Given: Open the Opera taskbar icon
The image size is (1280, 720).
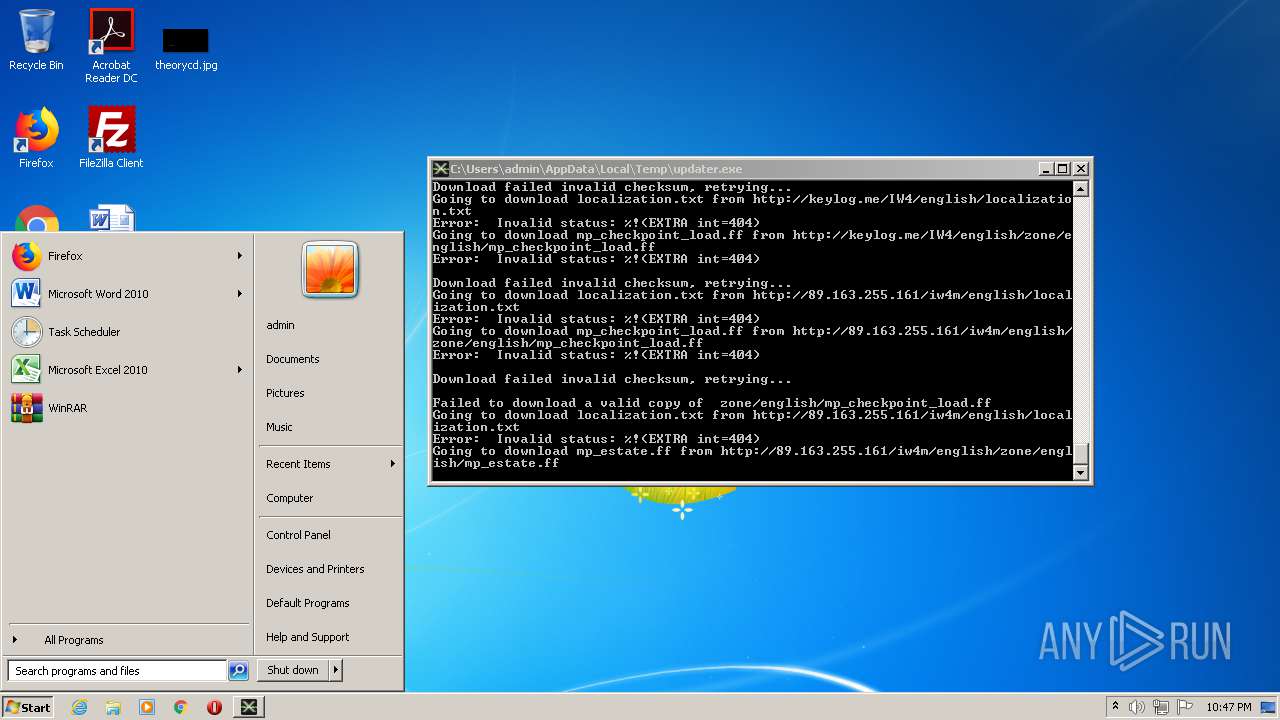Looking at the screenshot, I should 214,707.
